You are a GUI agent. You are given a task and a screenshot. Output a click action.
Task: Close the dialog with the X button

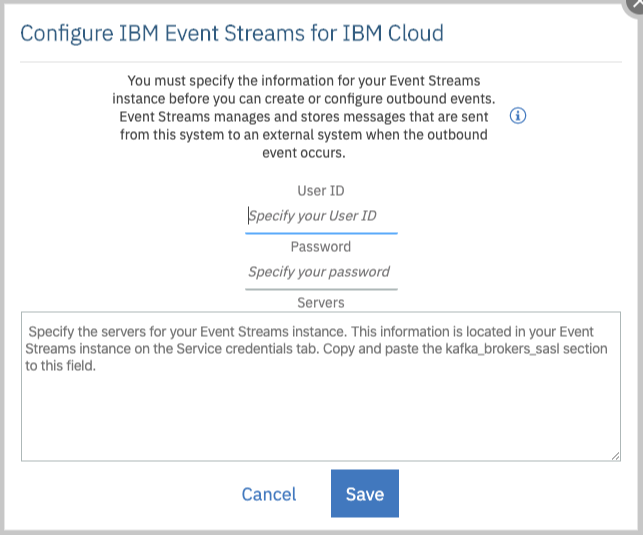click(x=635, y=5)
